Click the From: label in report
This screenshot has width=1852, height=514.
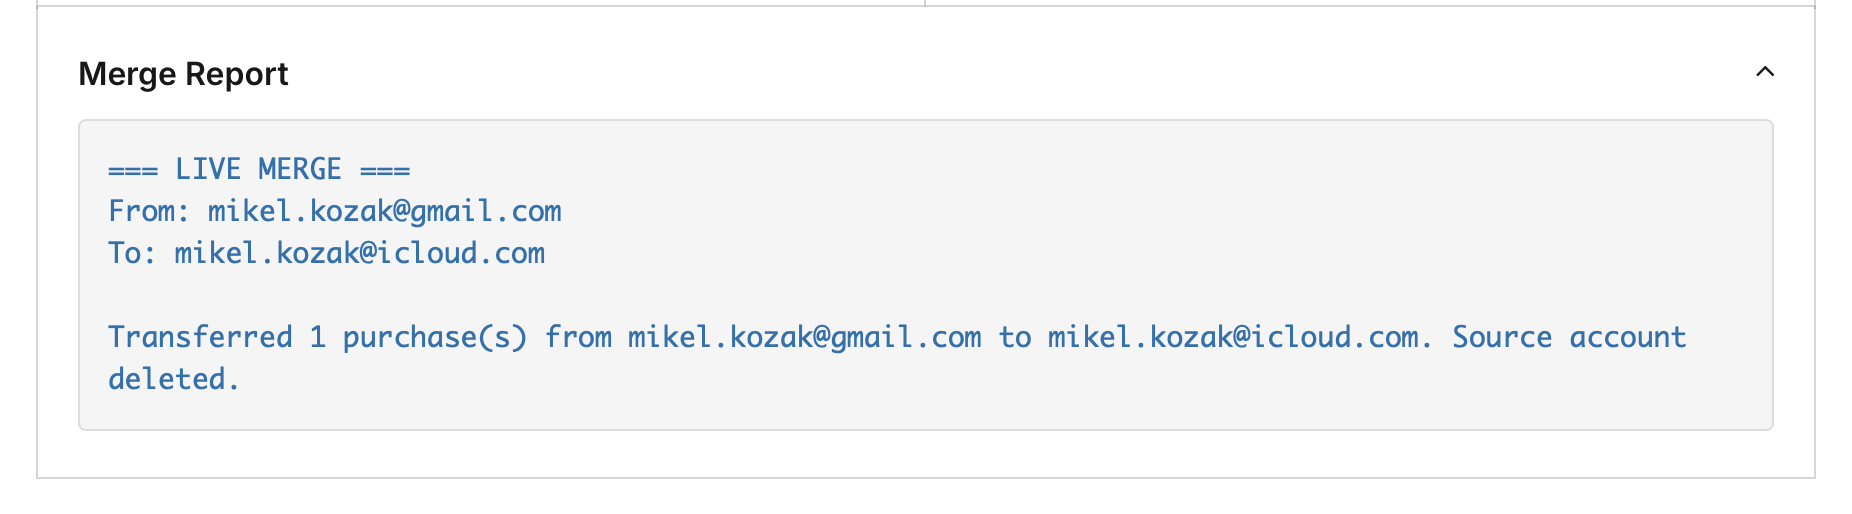[x=148, y=211]
